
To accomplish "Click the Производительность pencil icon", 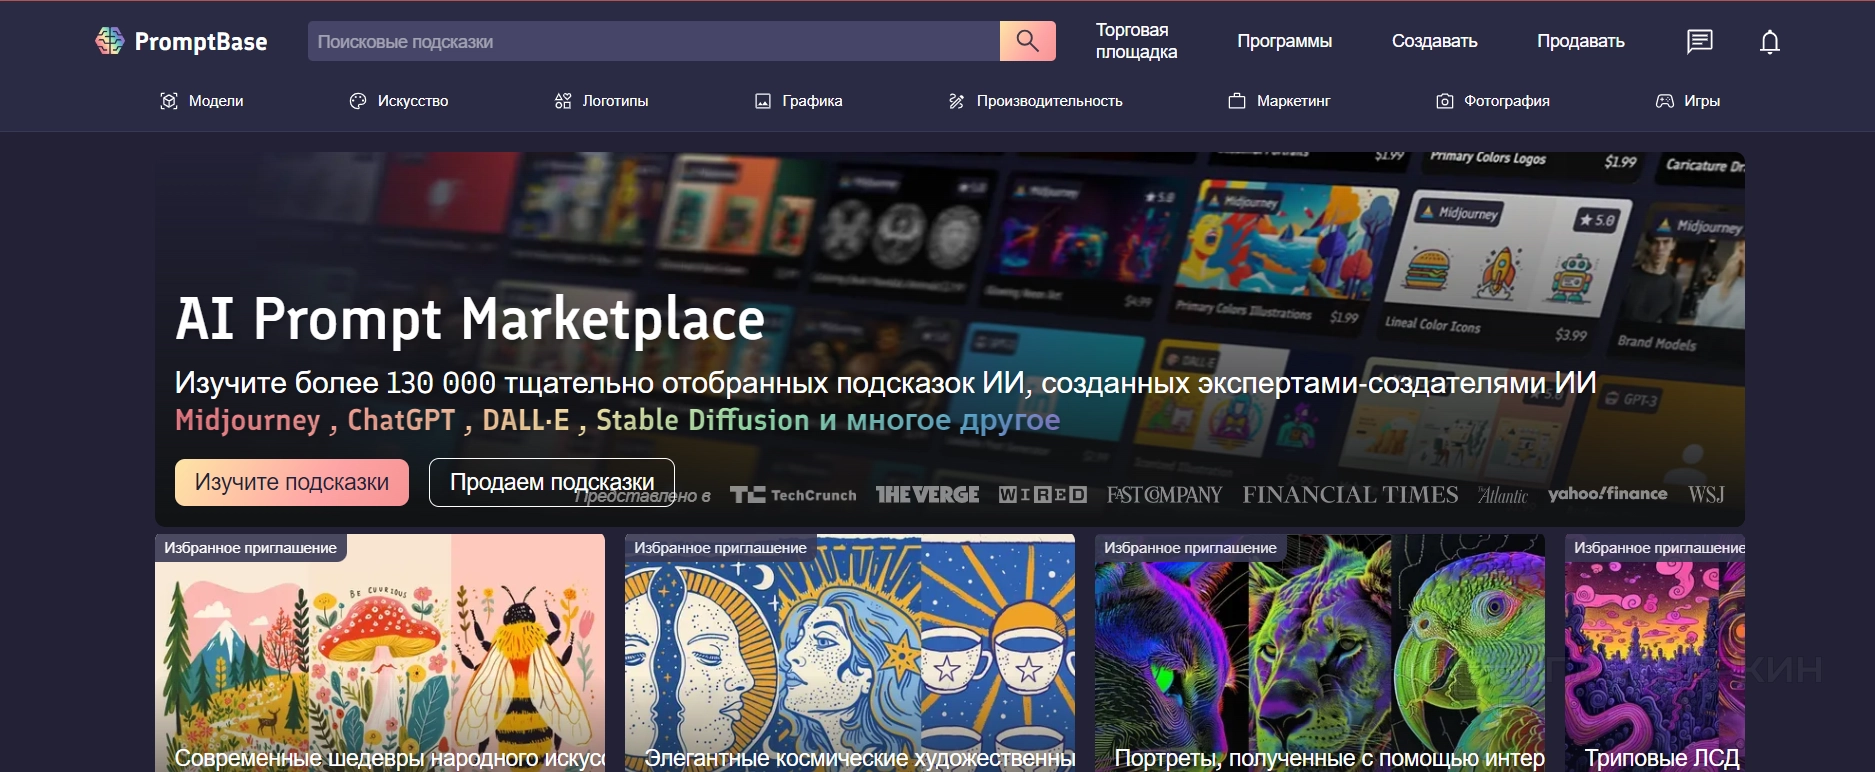I will click(957, 101).
